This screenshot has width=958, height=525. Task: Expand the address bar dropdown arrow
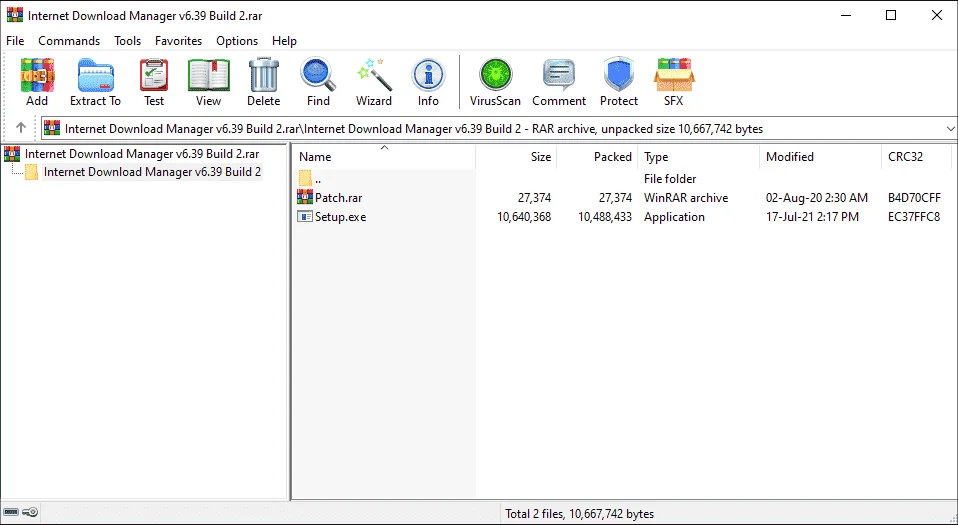(x=950, y=129)
